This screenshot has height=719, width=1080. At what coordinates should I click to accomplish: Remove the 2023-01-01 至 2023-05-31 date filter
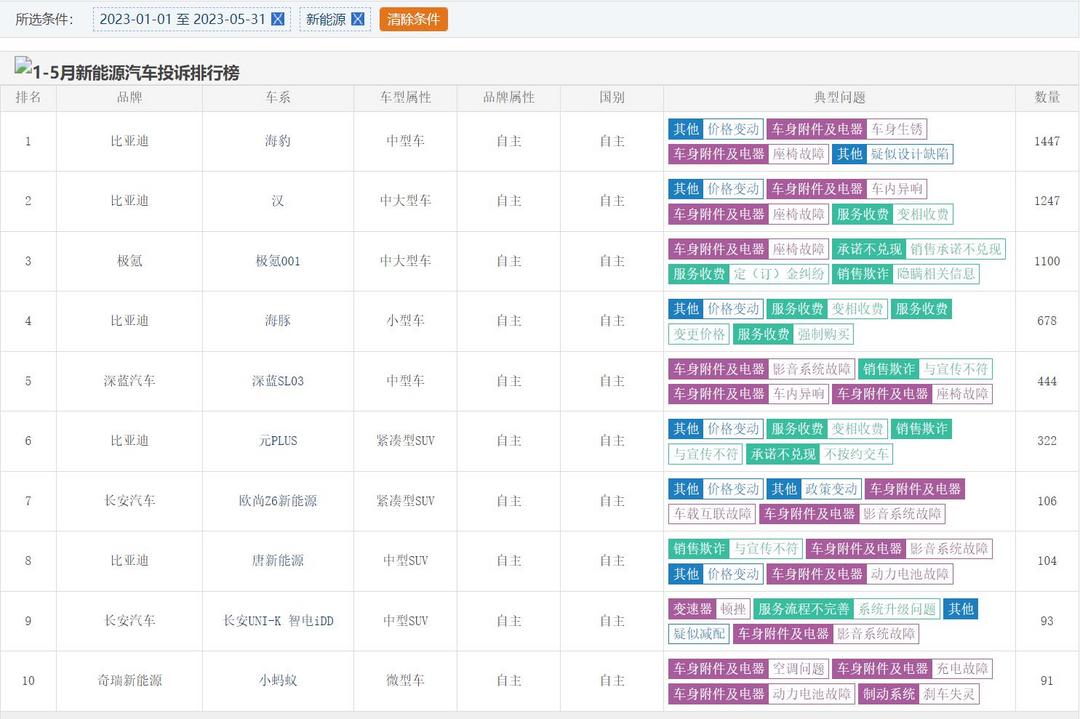click(278, 19)
